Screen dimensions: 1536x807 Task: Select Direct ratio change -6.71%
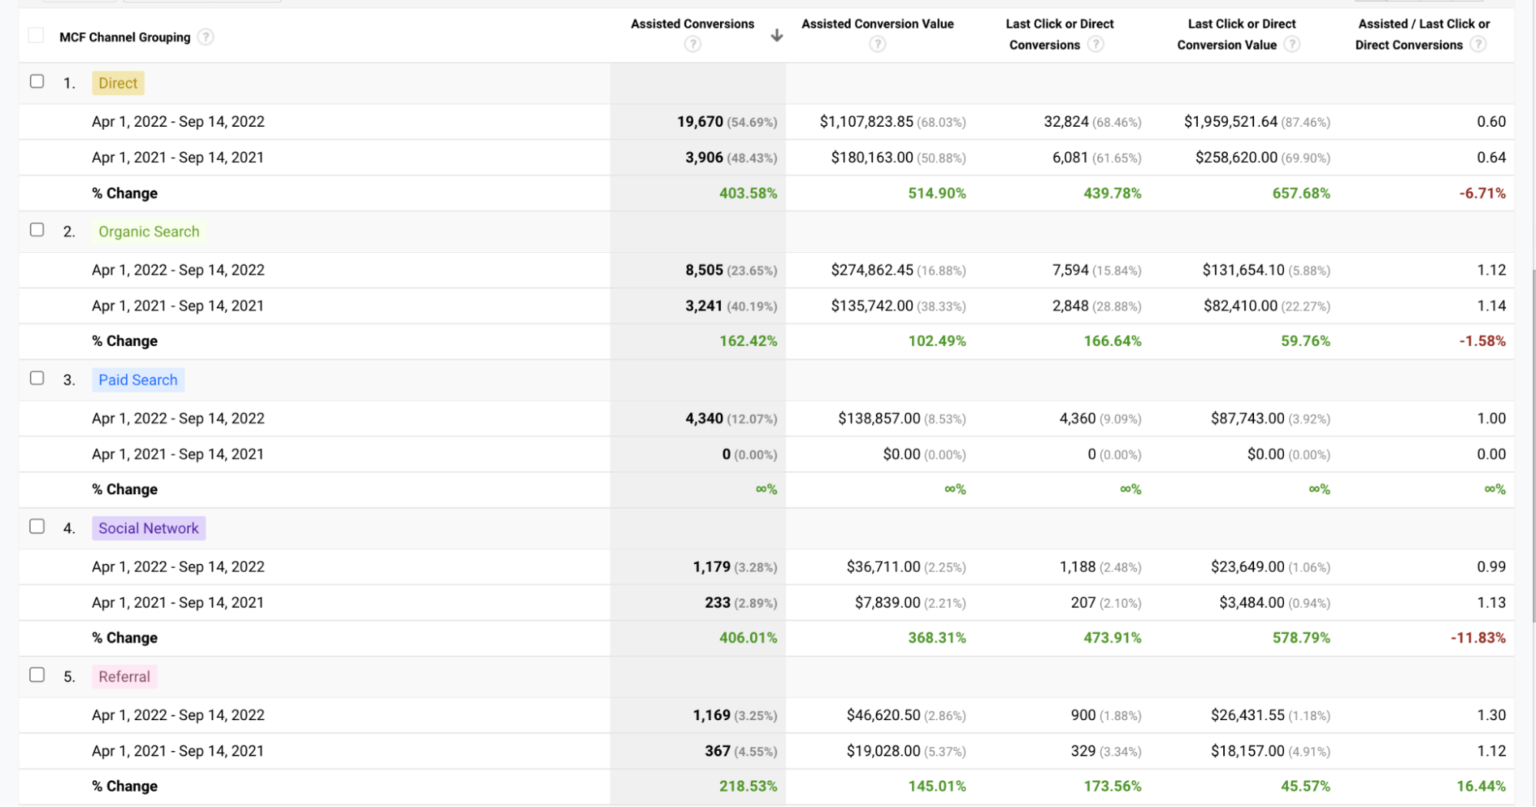point(1482,193)
